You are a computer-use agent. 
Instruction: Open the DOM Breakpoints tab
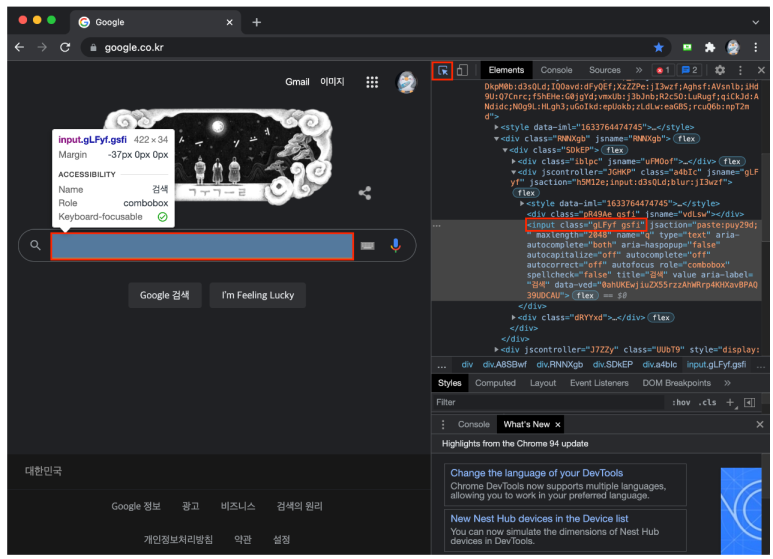point(676,383)
